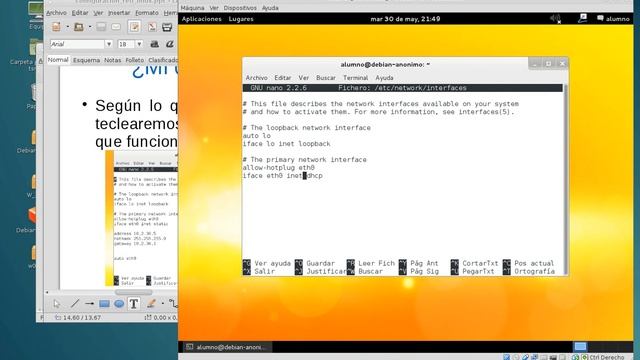The height and width of the screenshot is (360, 640).
Task: Open Buscar menu in terminal window
Action: tap(326, 78)
